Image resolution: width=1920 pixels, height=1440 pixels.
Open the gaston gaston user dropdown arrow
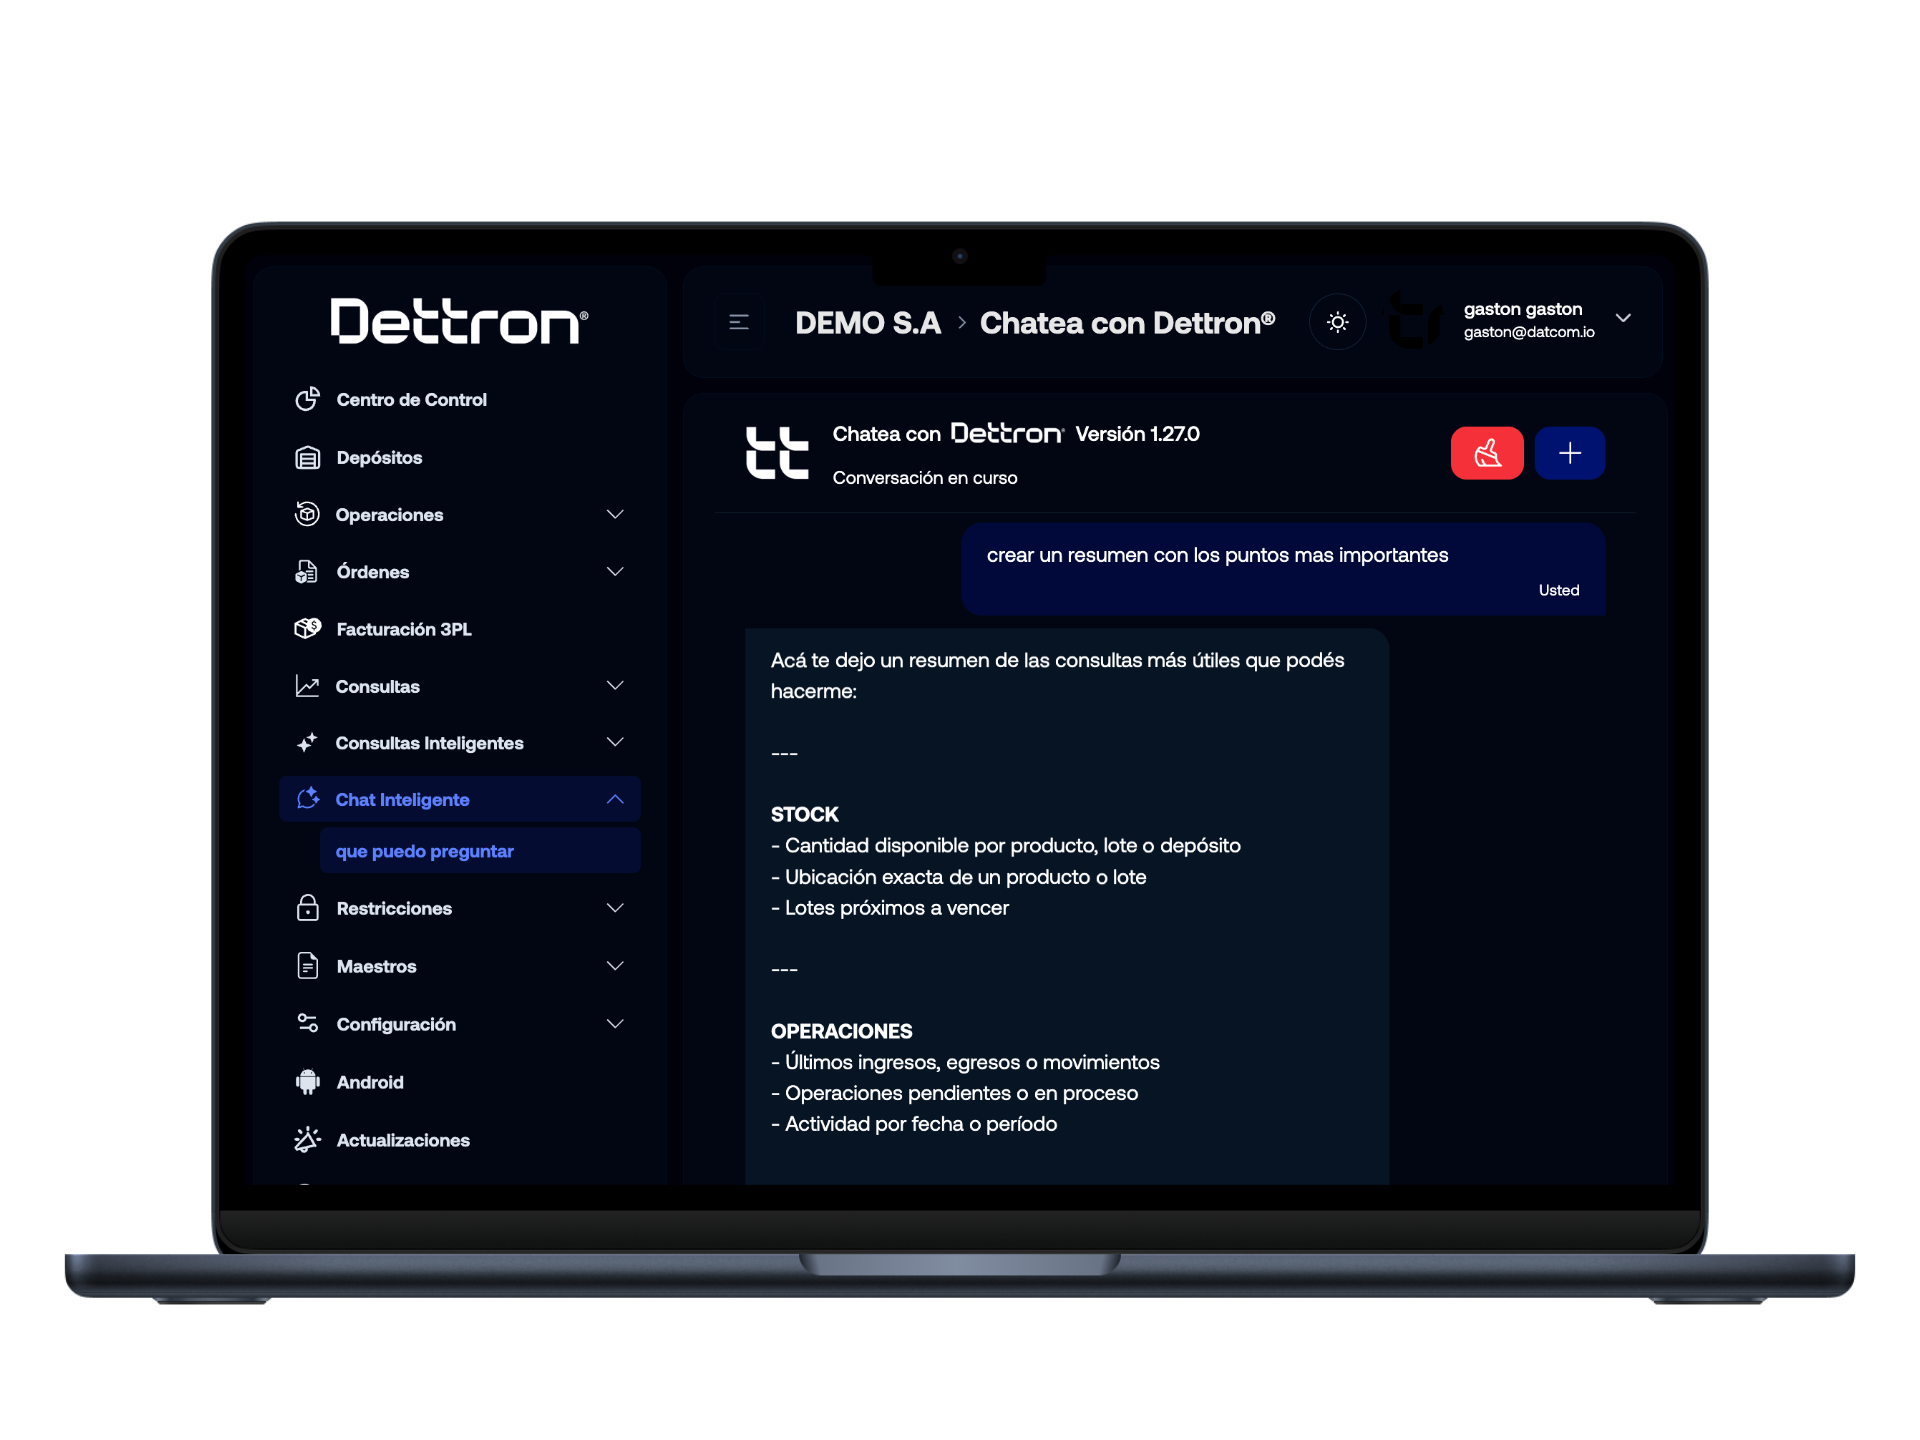point(1623,318)
